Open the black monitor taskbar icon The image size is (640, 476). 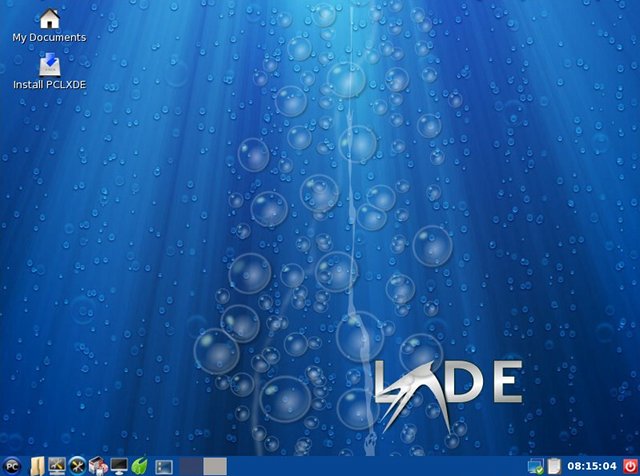point(119,466)
